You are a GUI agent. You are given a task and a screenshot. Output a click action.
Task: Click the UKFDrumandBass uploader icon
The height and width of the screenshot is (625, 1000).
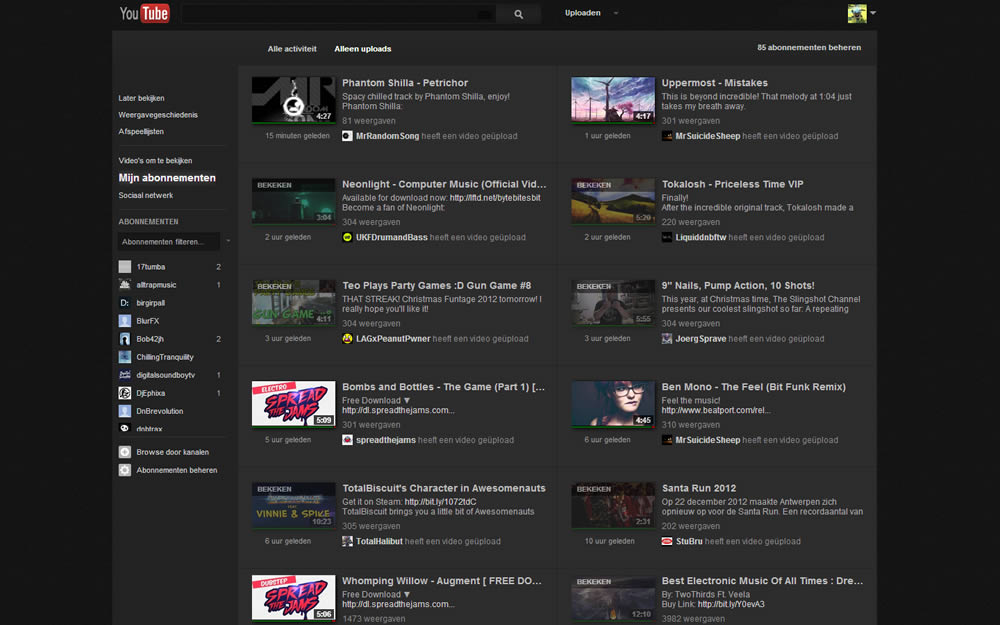click(x=346, y=238)
